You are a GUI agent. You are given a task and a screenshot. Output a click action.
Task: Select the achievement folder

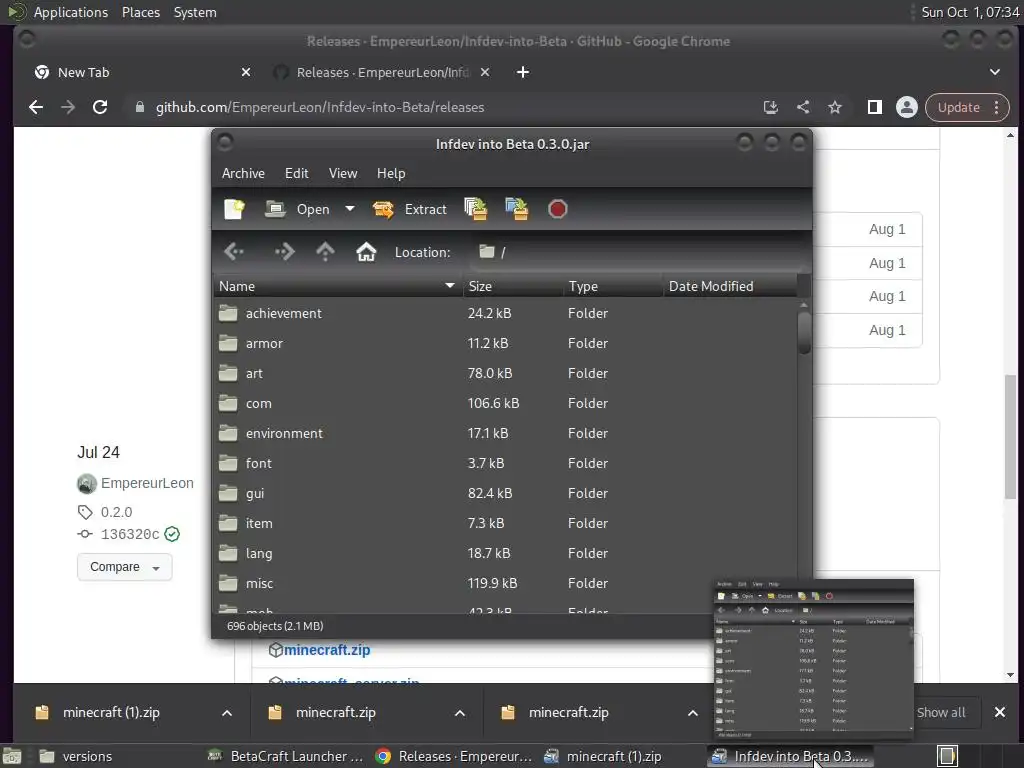click(x=505, y=313)
